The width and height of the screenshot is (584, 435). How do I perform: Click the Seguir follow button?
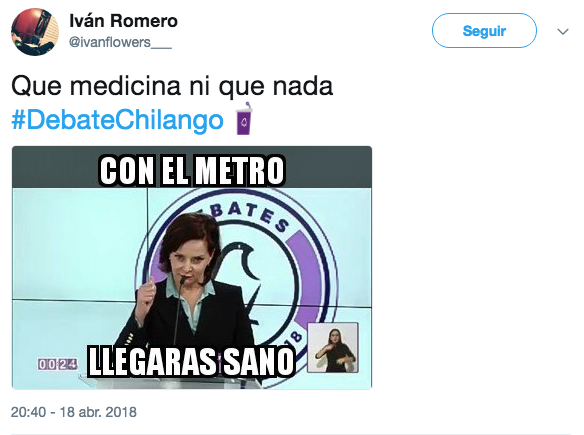tap(484, 31)
